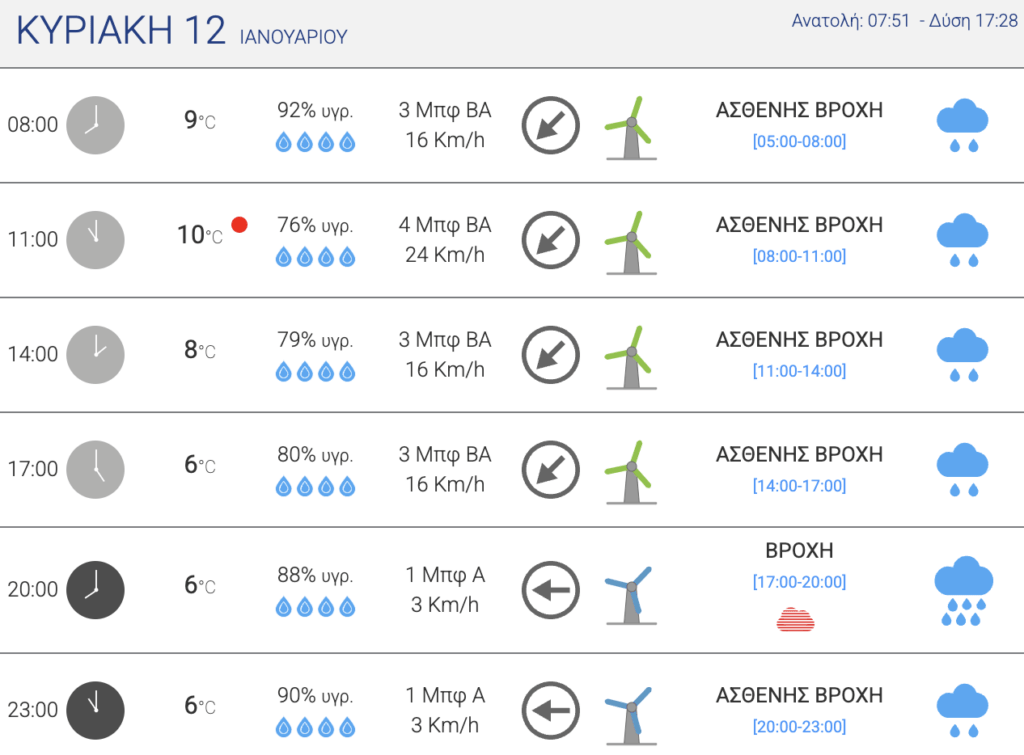This screenshot has height=755, width=1024.
Task: Click the light rain icon at 17:00
Action: [963, 470]
